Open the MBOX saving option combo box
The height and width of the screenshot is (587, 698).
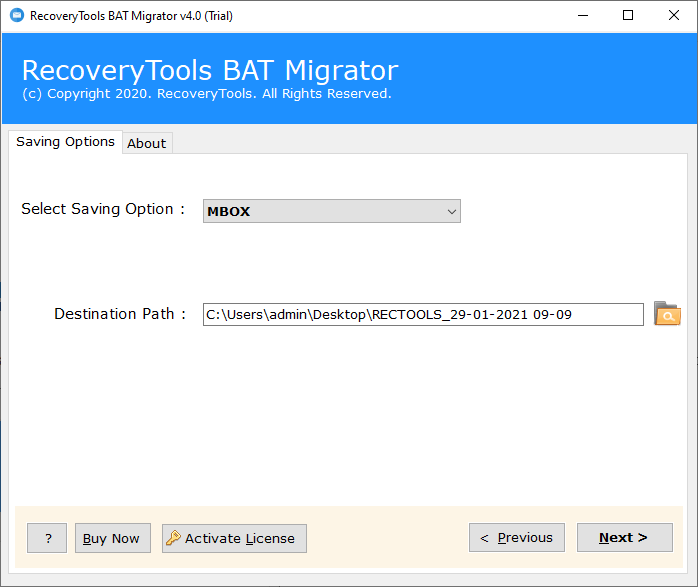332,211
